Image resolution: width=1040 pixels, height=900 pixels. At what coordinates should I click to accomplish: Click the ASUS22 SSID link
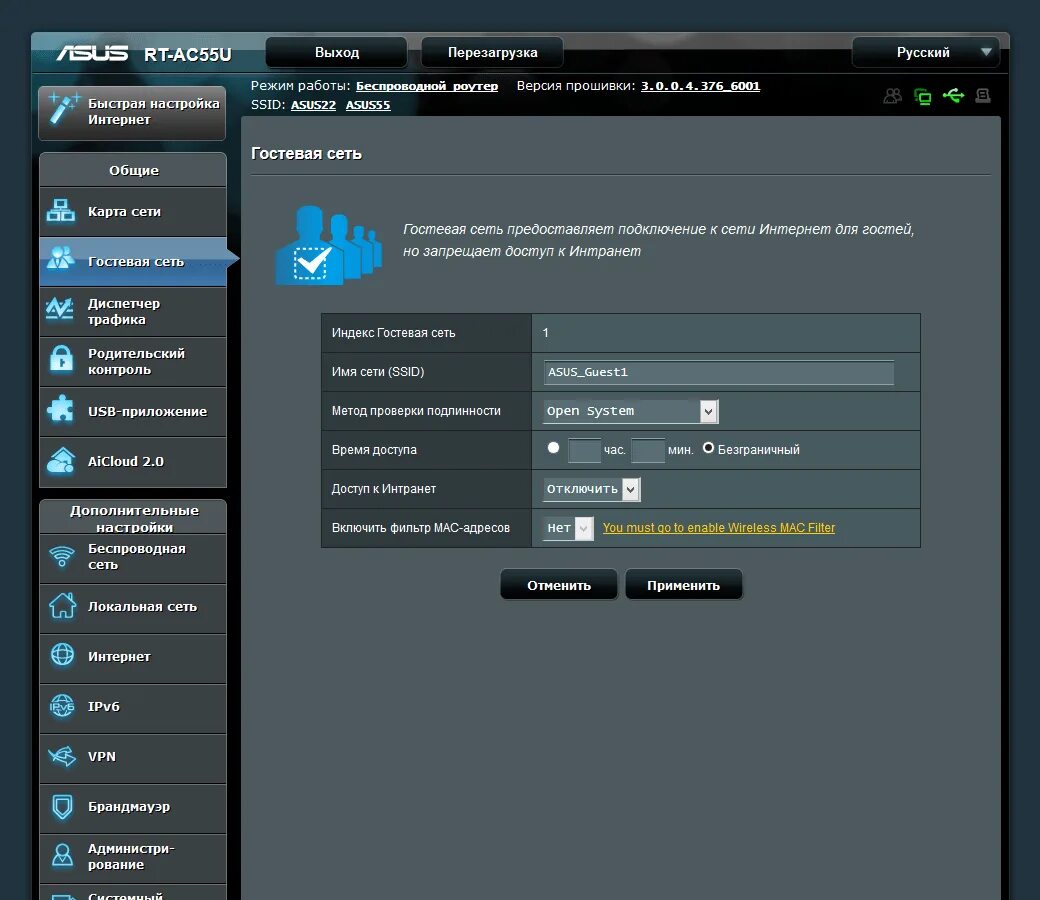[x=313, y=105]
